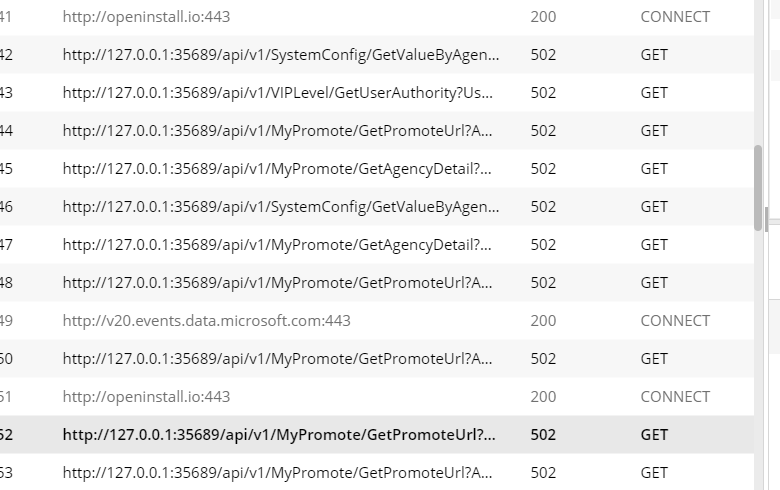Select the openinstall.io:443 CONNECT row 41
The width and height of the screenshot is (780, 490).
(377, 17)
